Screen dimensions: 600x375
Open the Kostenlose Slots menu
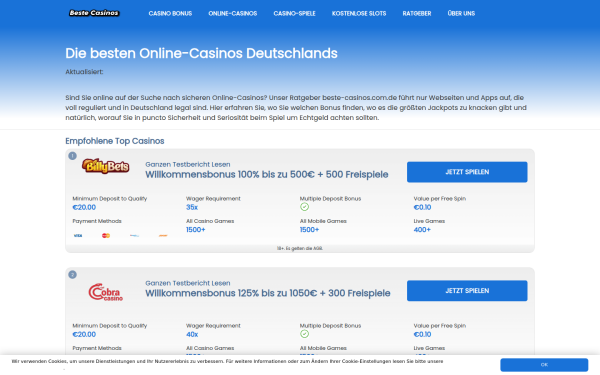pyautogui.click(x=359, y=13)
